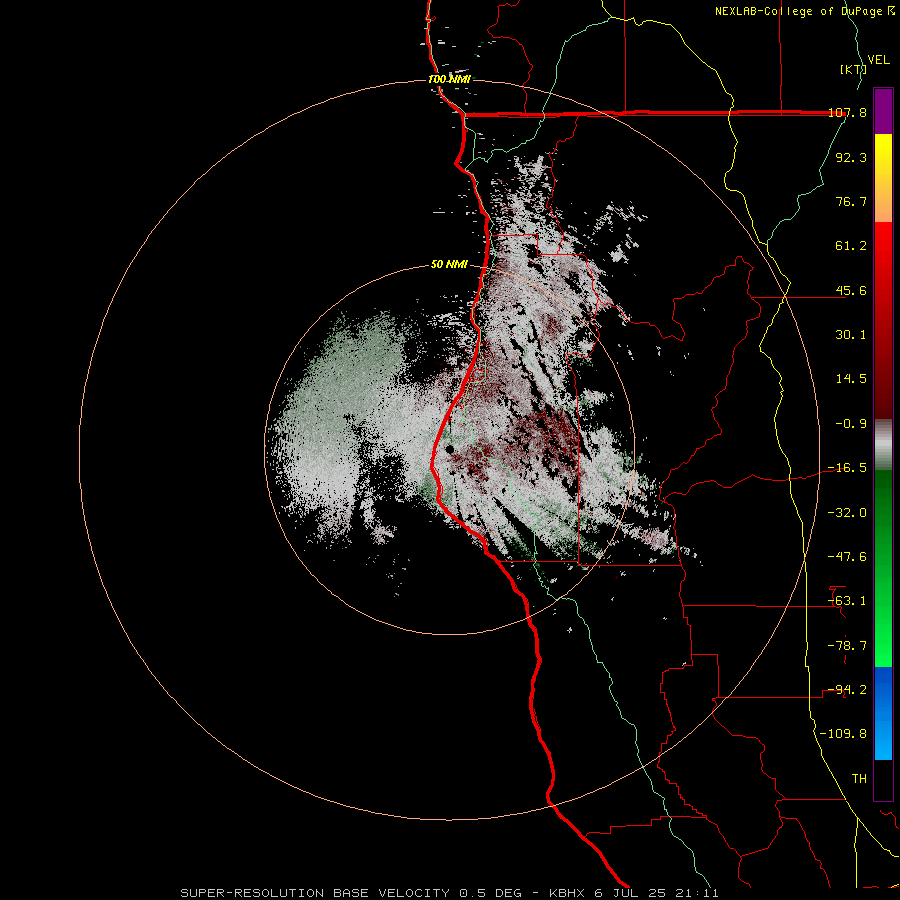Click the 100 NMI range ring label
900x900 pixels.
(x=449, y=79)
